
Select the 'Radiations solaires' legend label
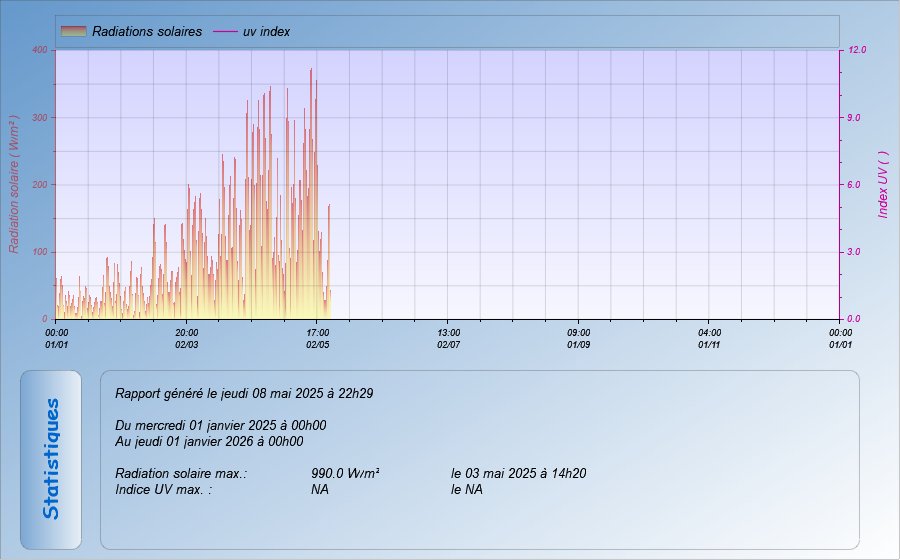[x=147, y=32]
